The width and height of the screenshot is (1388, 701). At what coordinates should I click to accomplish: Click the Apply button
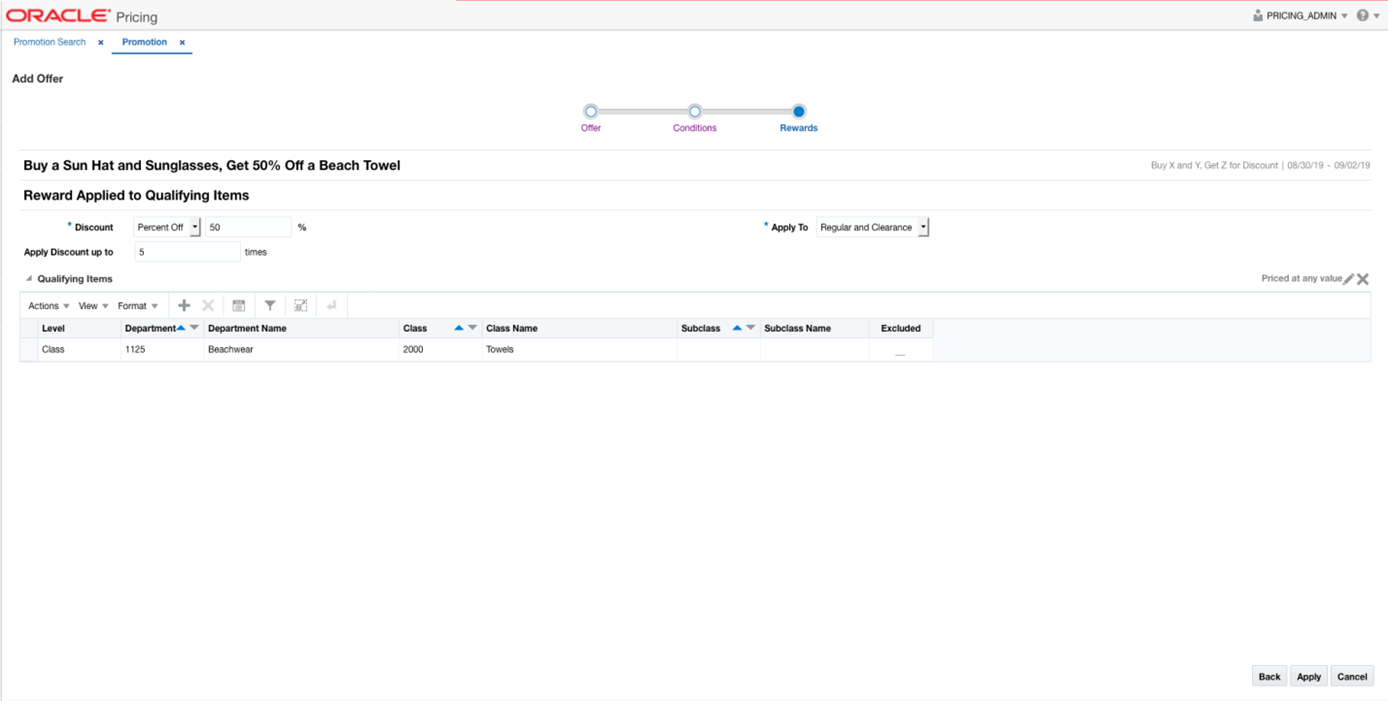coord(1309,676)
